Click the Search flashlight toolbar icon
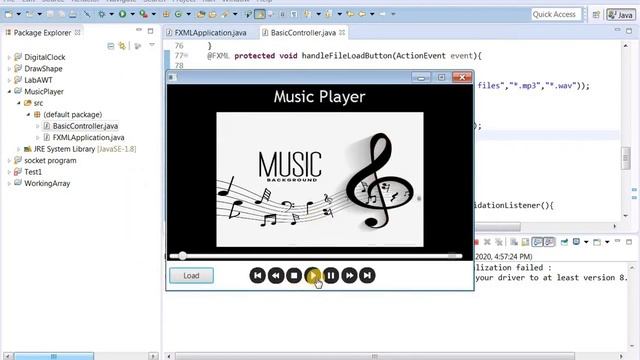The image size is (640, 360). pos(225,14)
